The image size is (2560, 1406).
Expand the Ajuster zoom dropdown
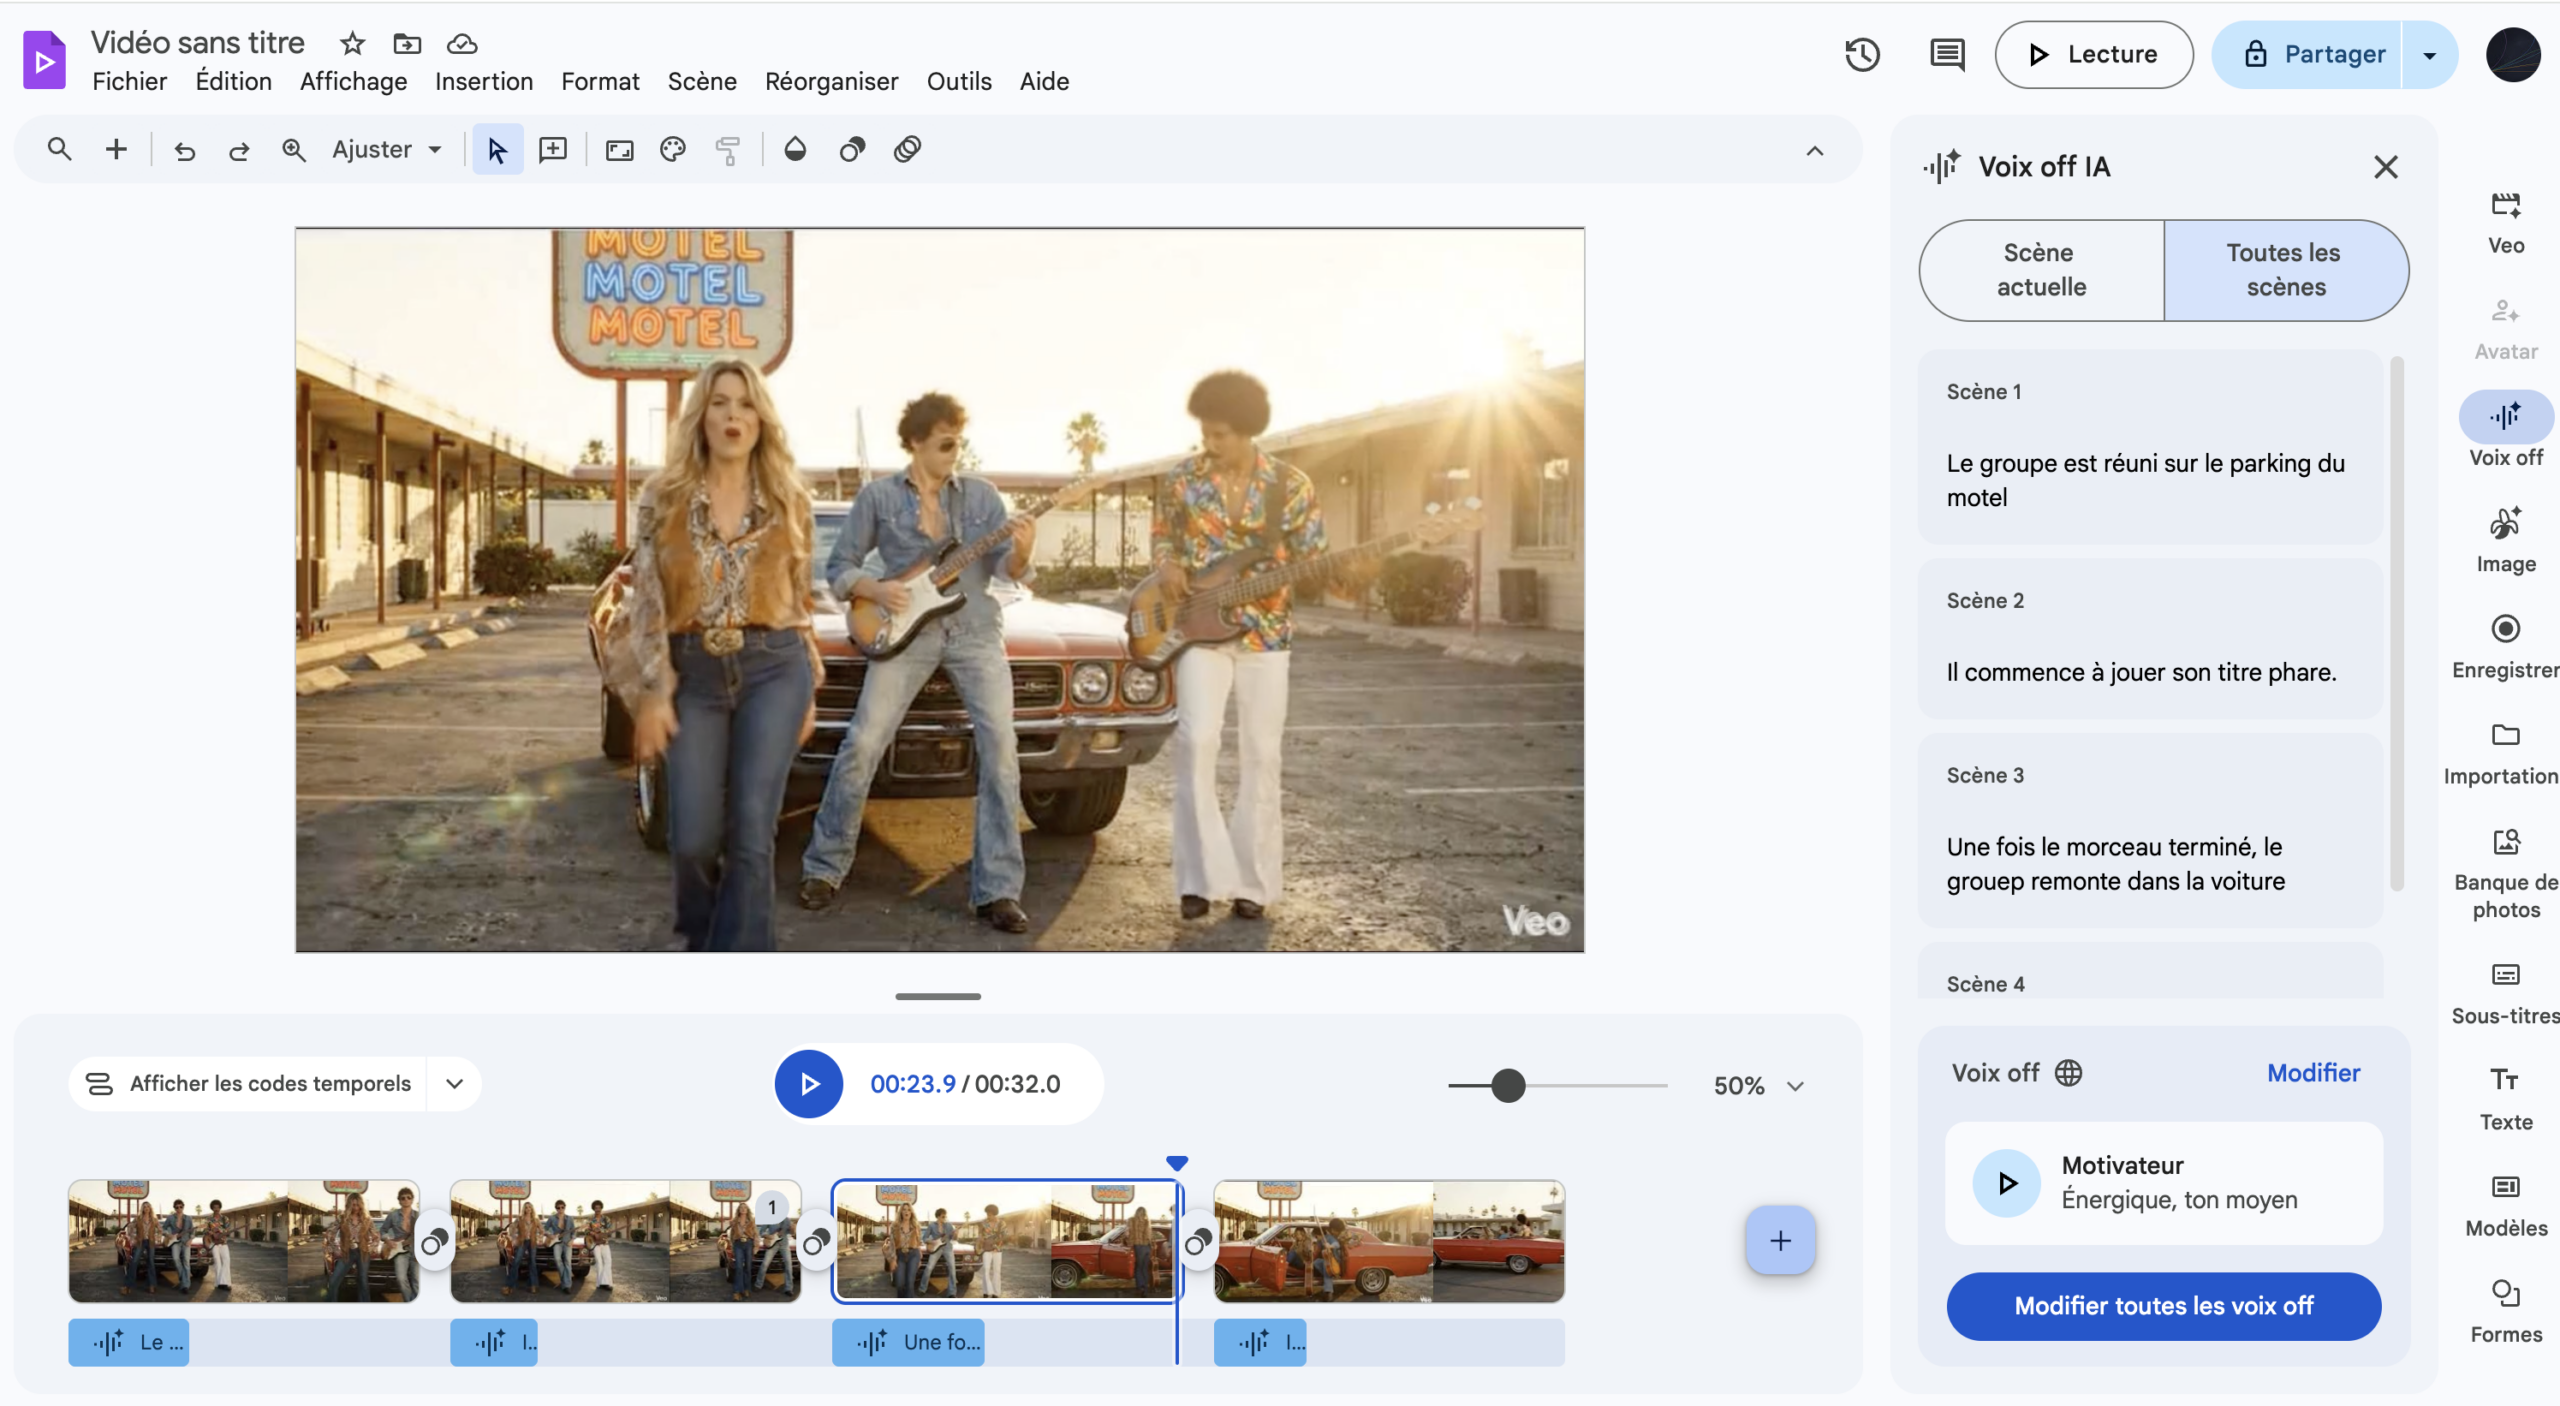pyautogui.click(x=387, y=150)
